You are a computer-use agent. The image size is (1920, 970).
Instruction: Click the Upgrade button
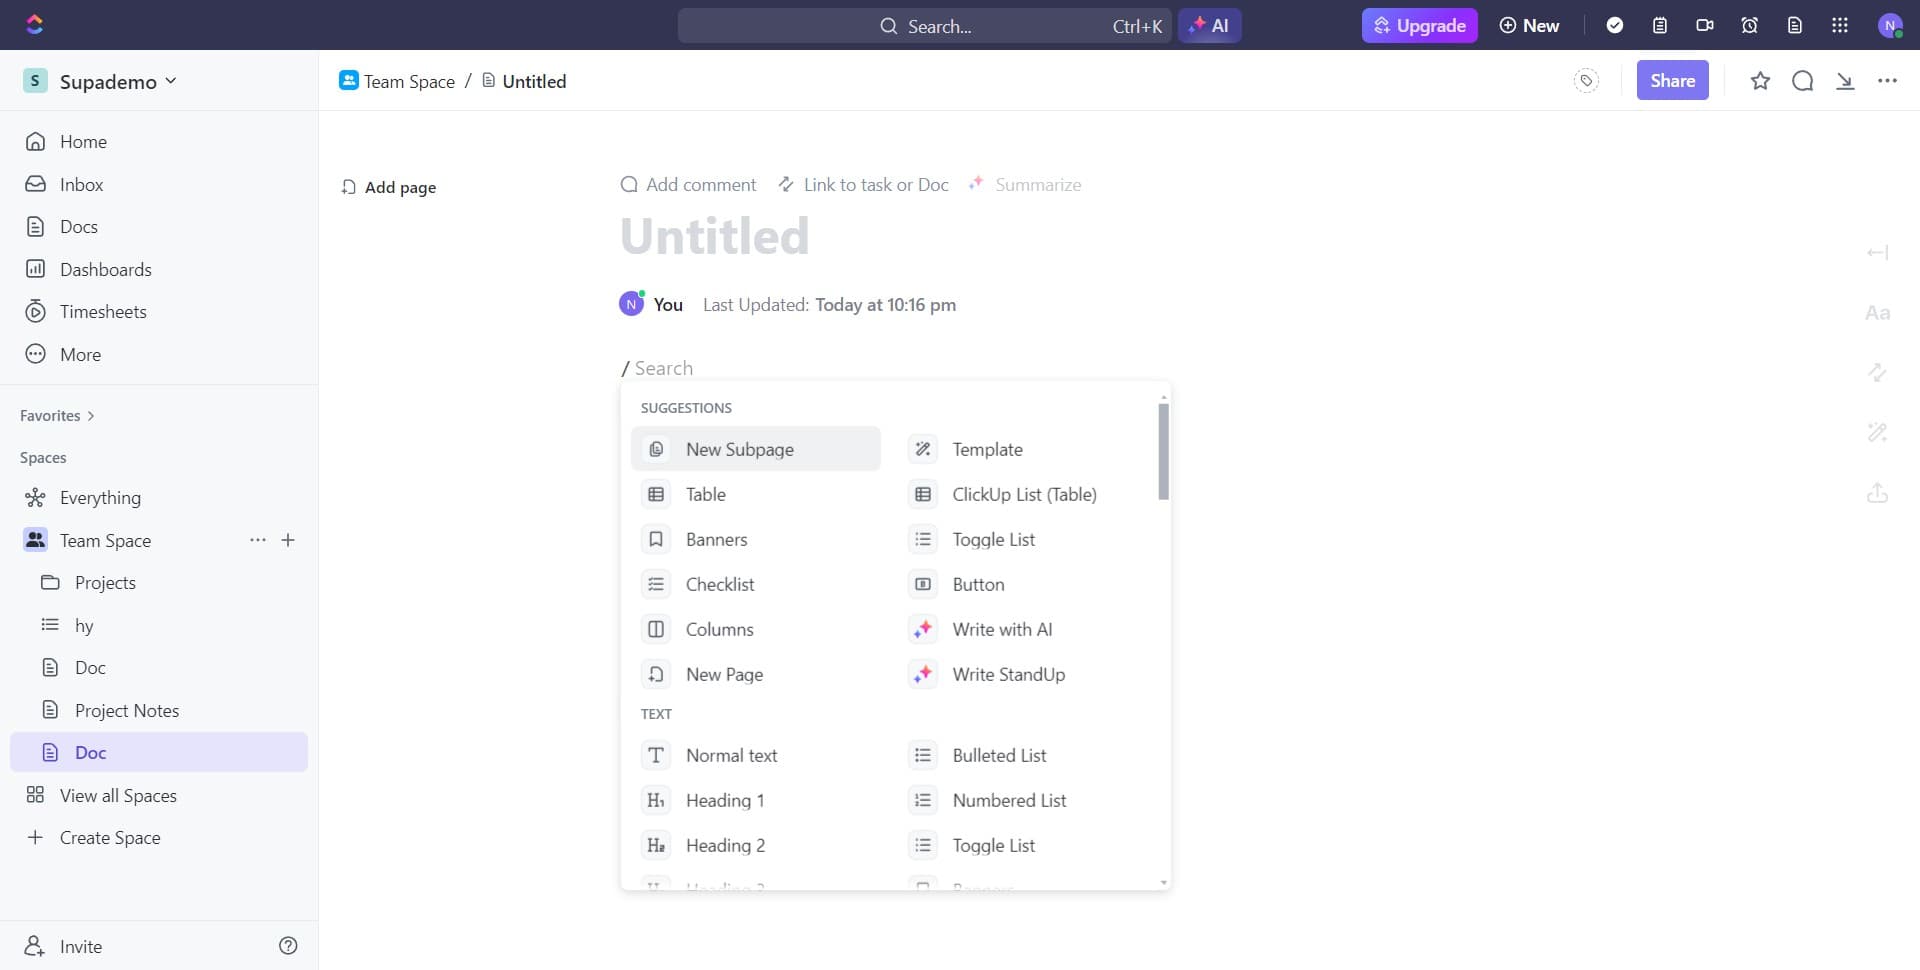coord(1419,25)
